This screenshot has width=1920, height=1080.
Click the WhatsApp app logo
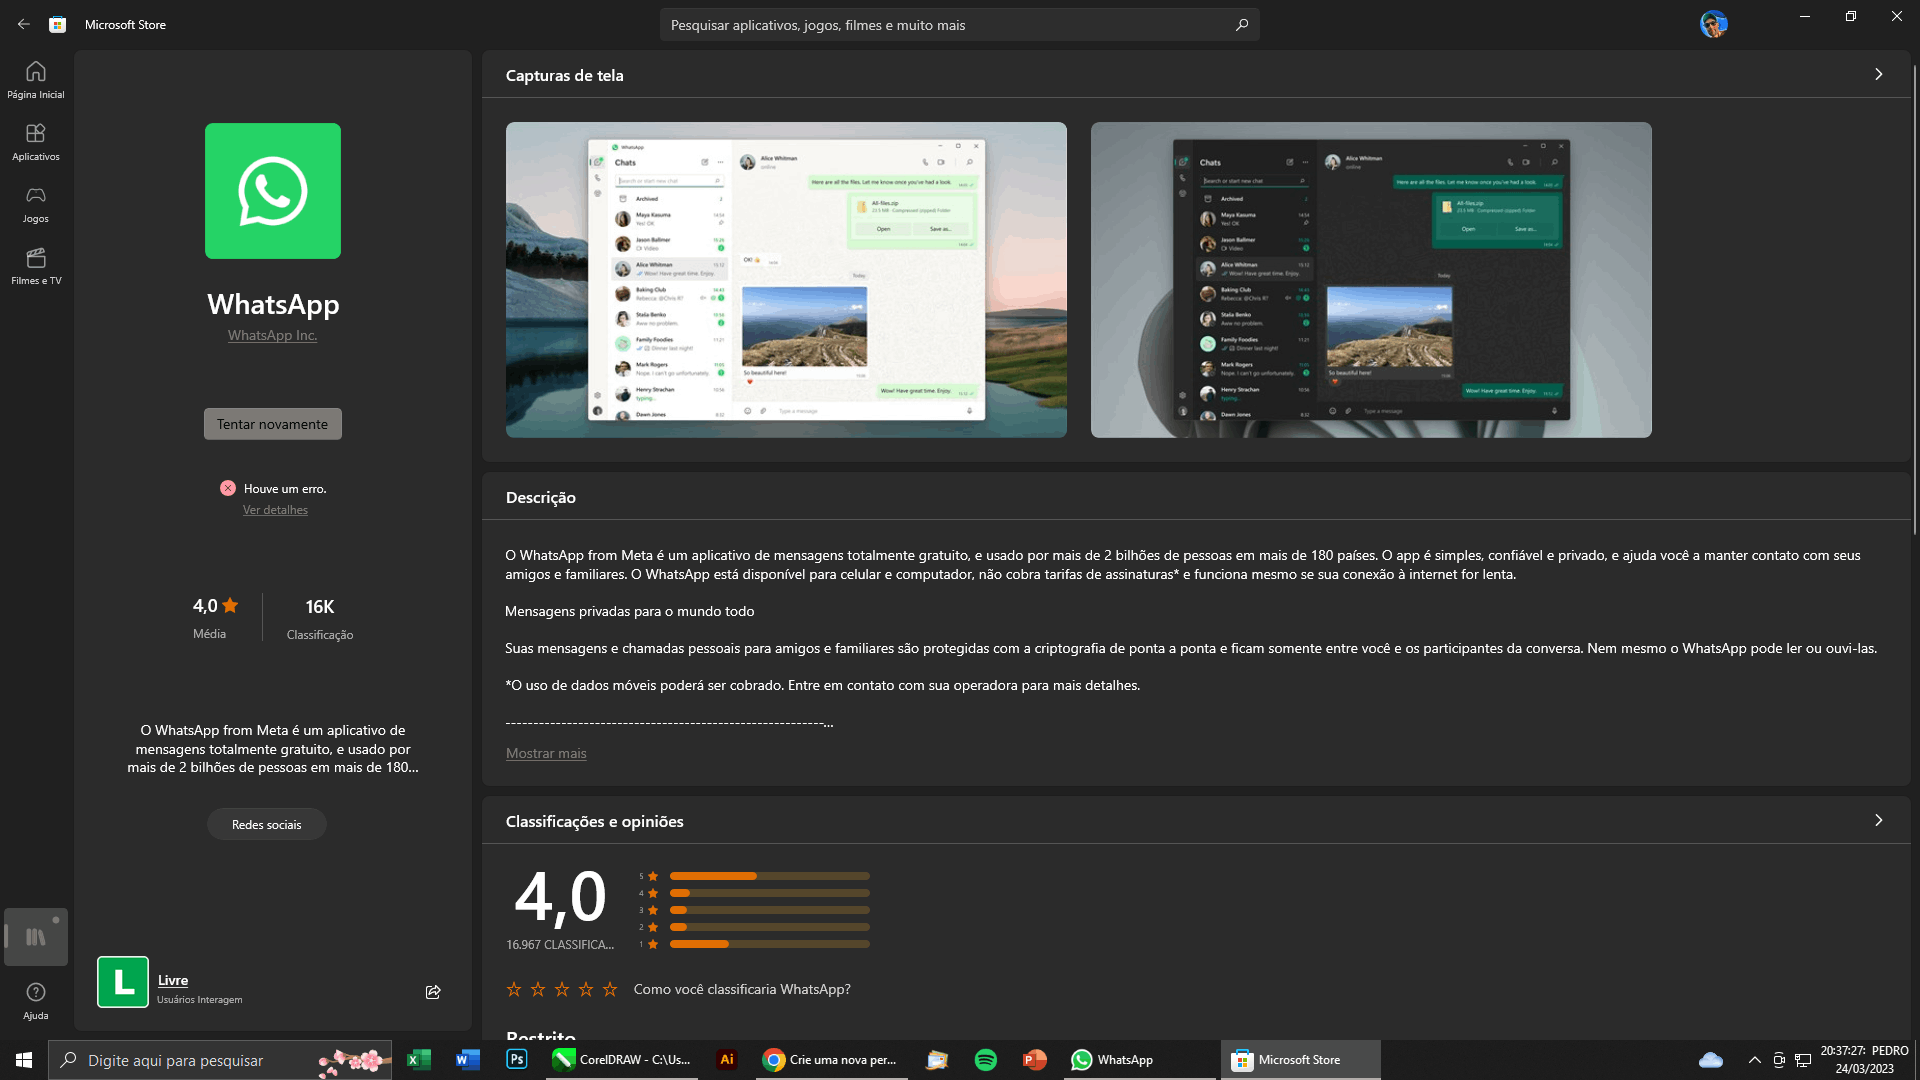(273, 191)
